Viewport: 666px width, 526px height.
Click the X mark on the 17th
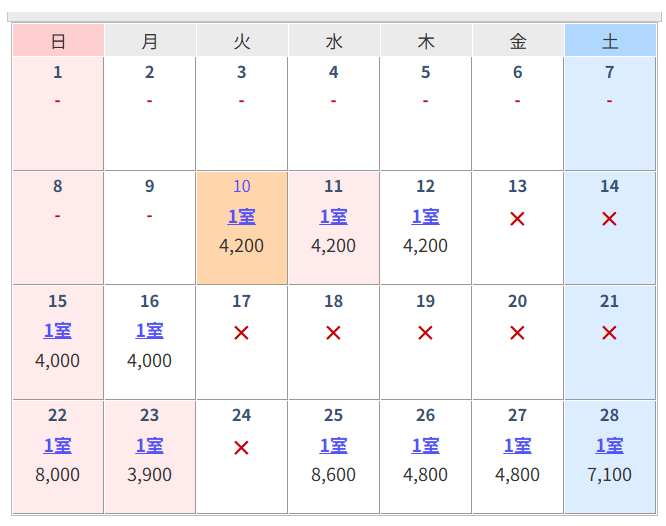pos(241,333)
